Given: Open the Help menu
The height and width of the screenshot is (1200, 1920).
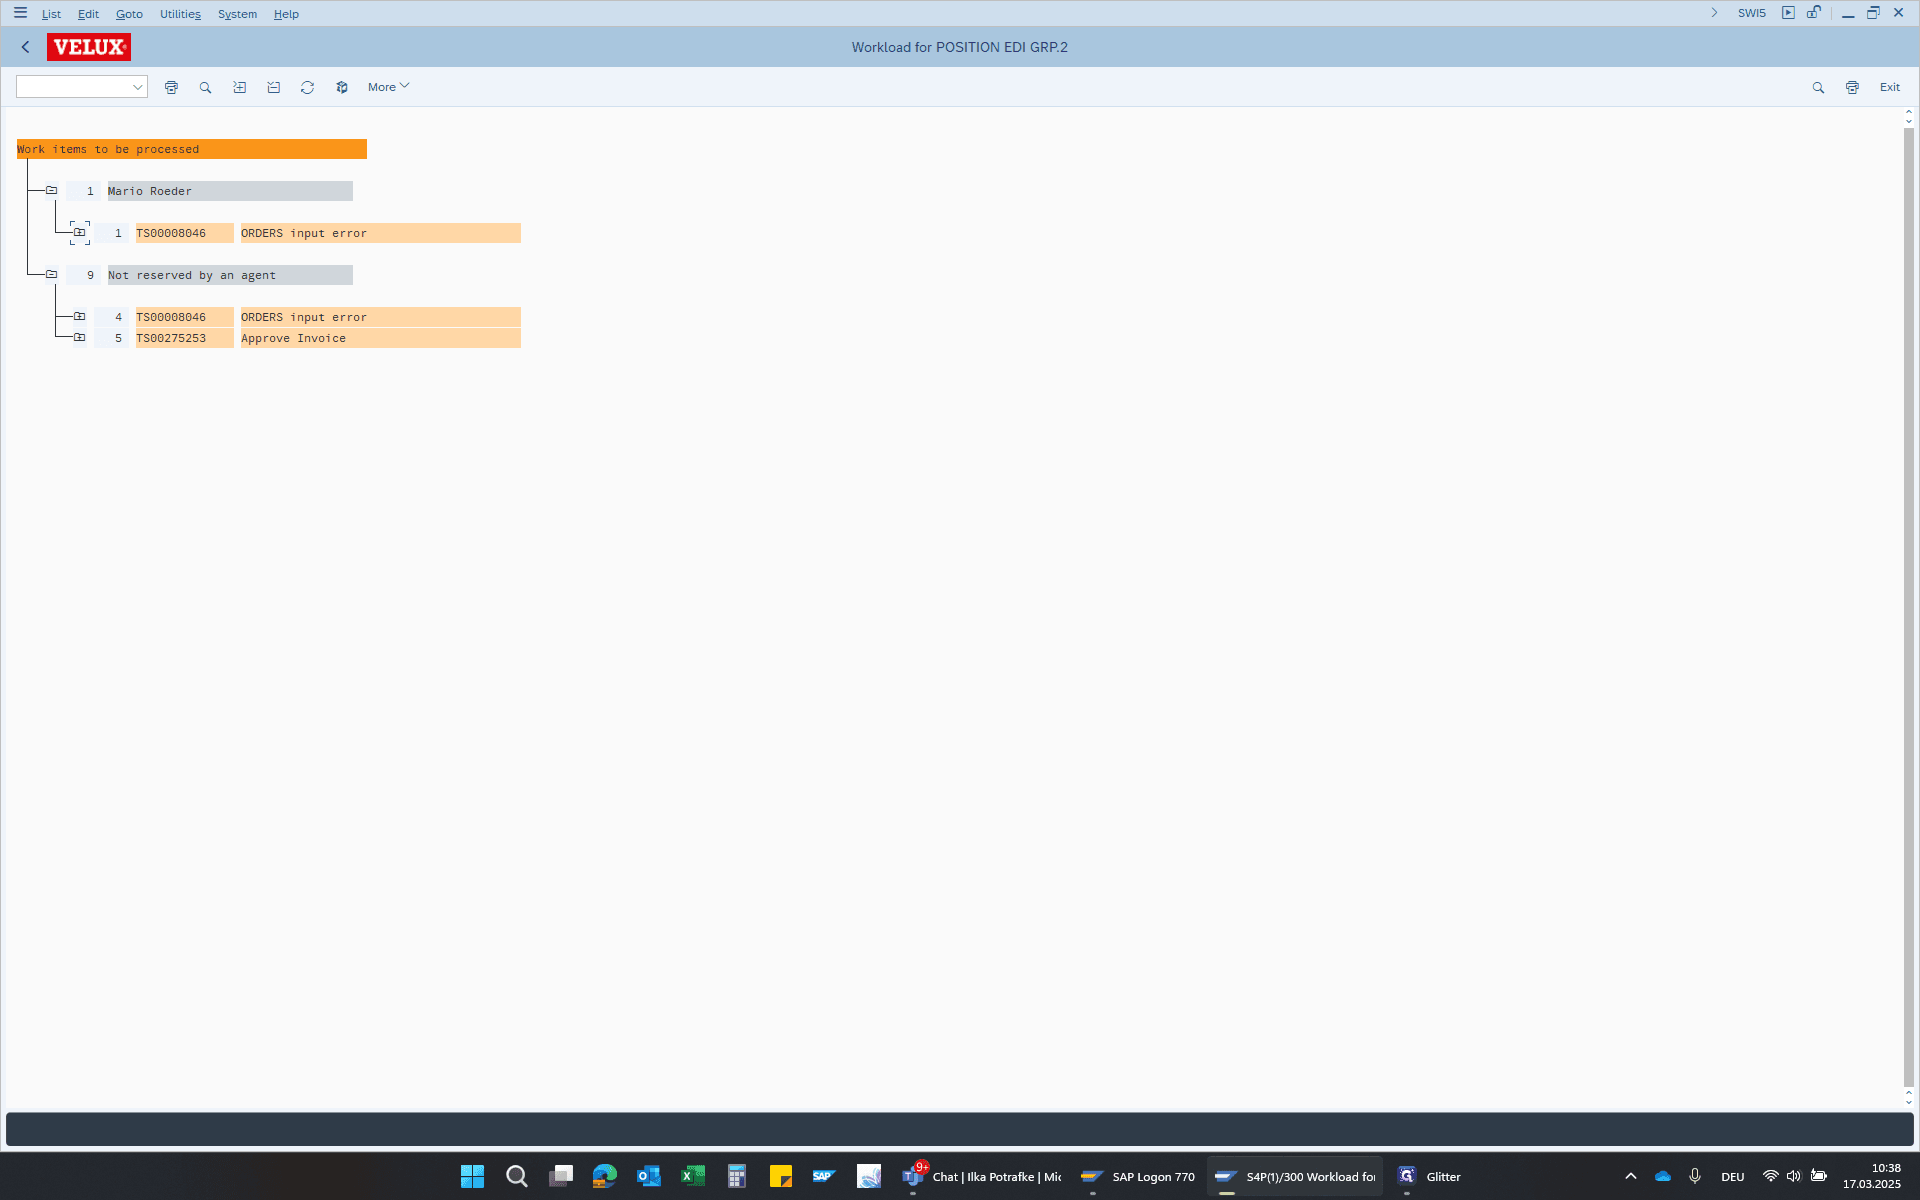Looking at the screenshot, I should (286, 14).
